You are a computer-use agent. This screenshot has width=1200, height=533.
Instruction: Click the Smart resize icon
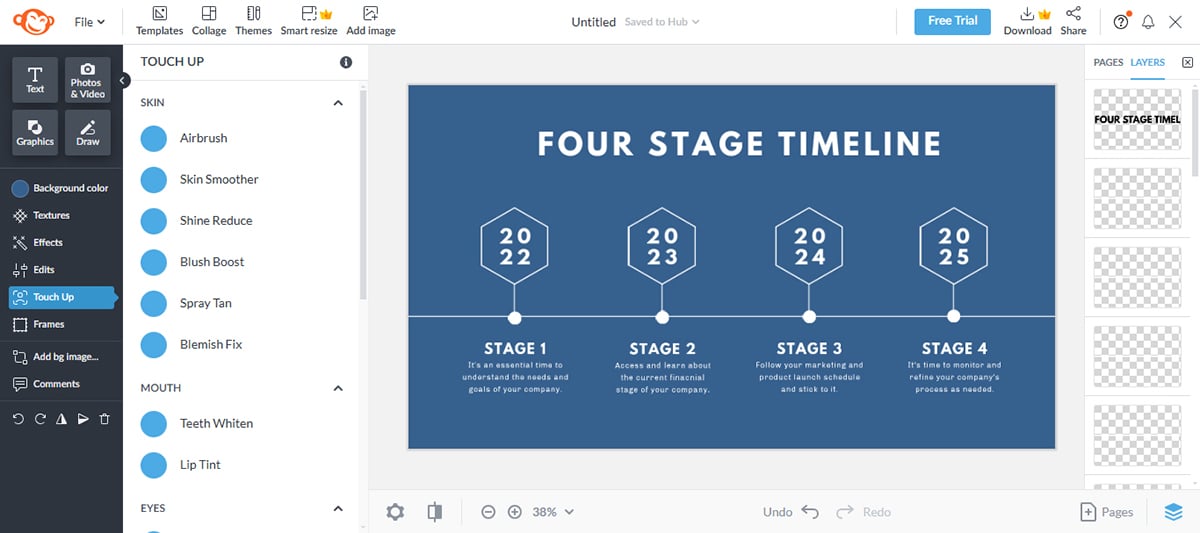tap(308, 20)
